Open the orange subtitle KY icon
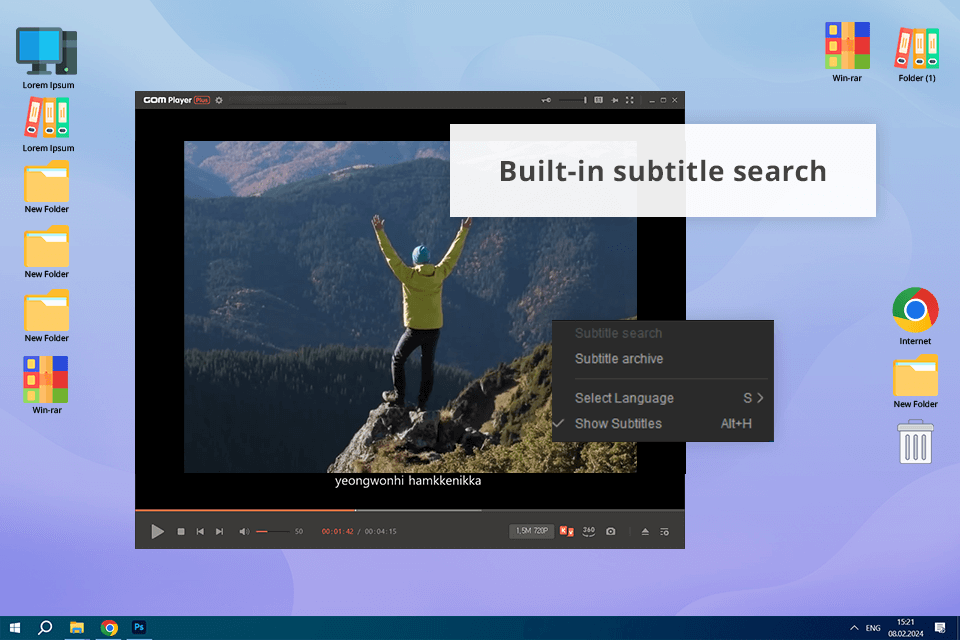This screenshot has width=960, height=640. tap(566, 531)
